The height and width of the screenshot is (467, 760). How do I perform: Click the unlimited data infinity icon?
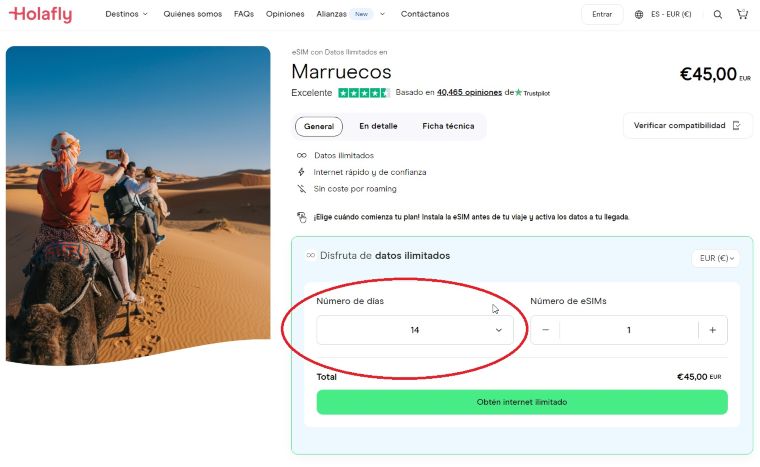coord(302,155)
